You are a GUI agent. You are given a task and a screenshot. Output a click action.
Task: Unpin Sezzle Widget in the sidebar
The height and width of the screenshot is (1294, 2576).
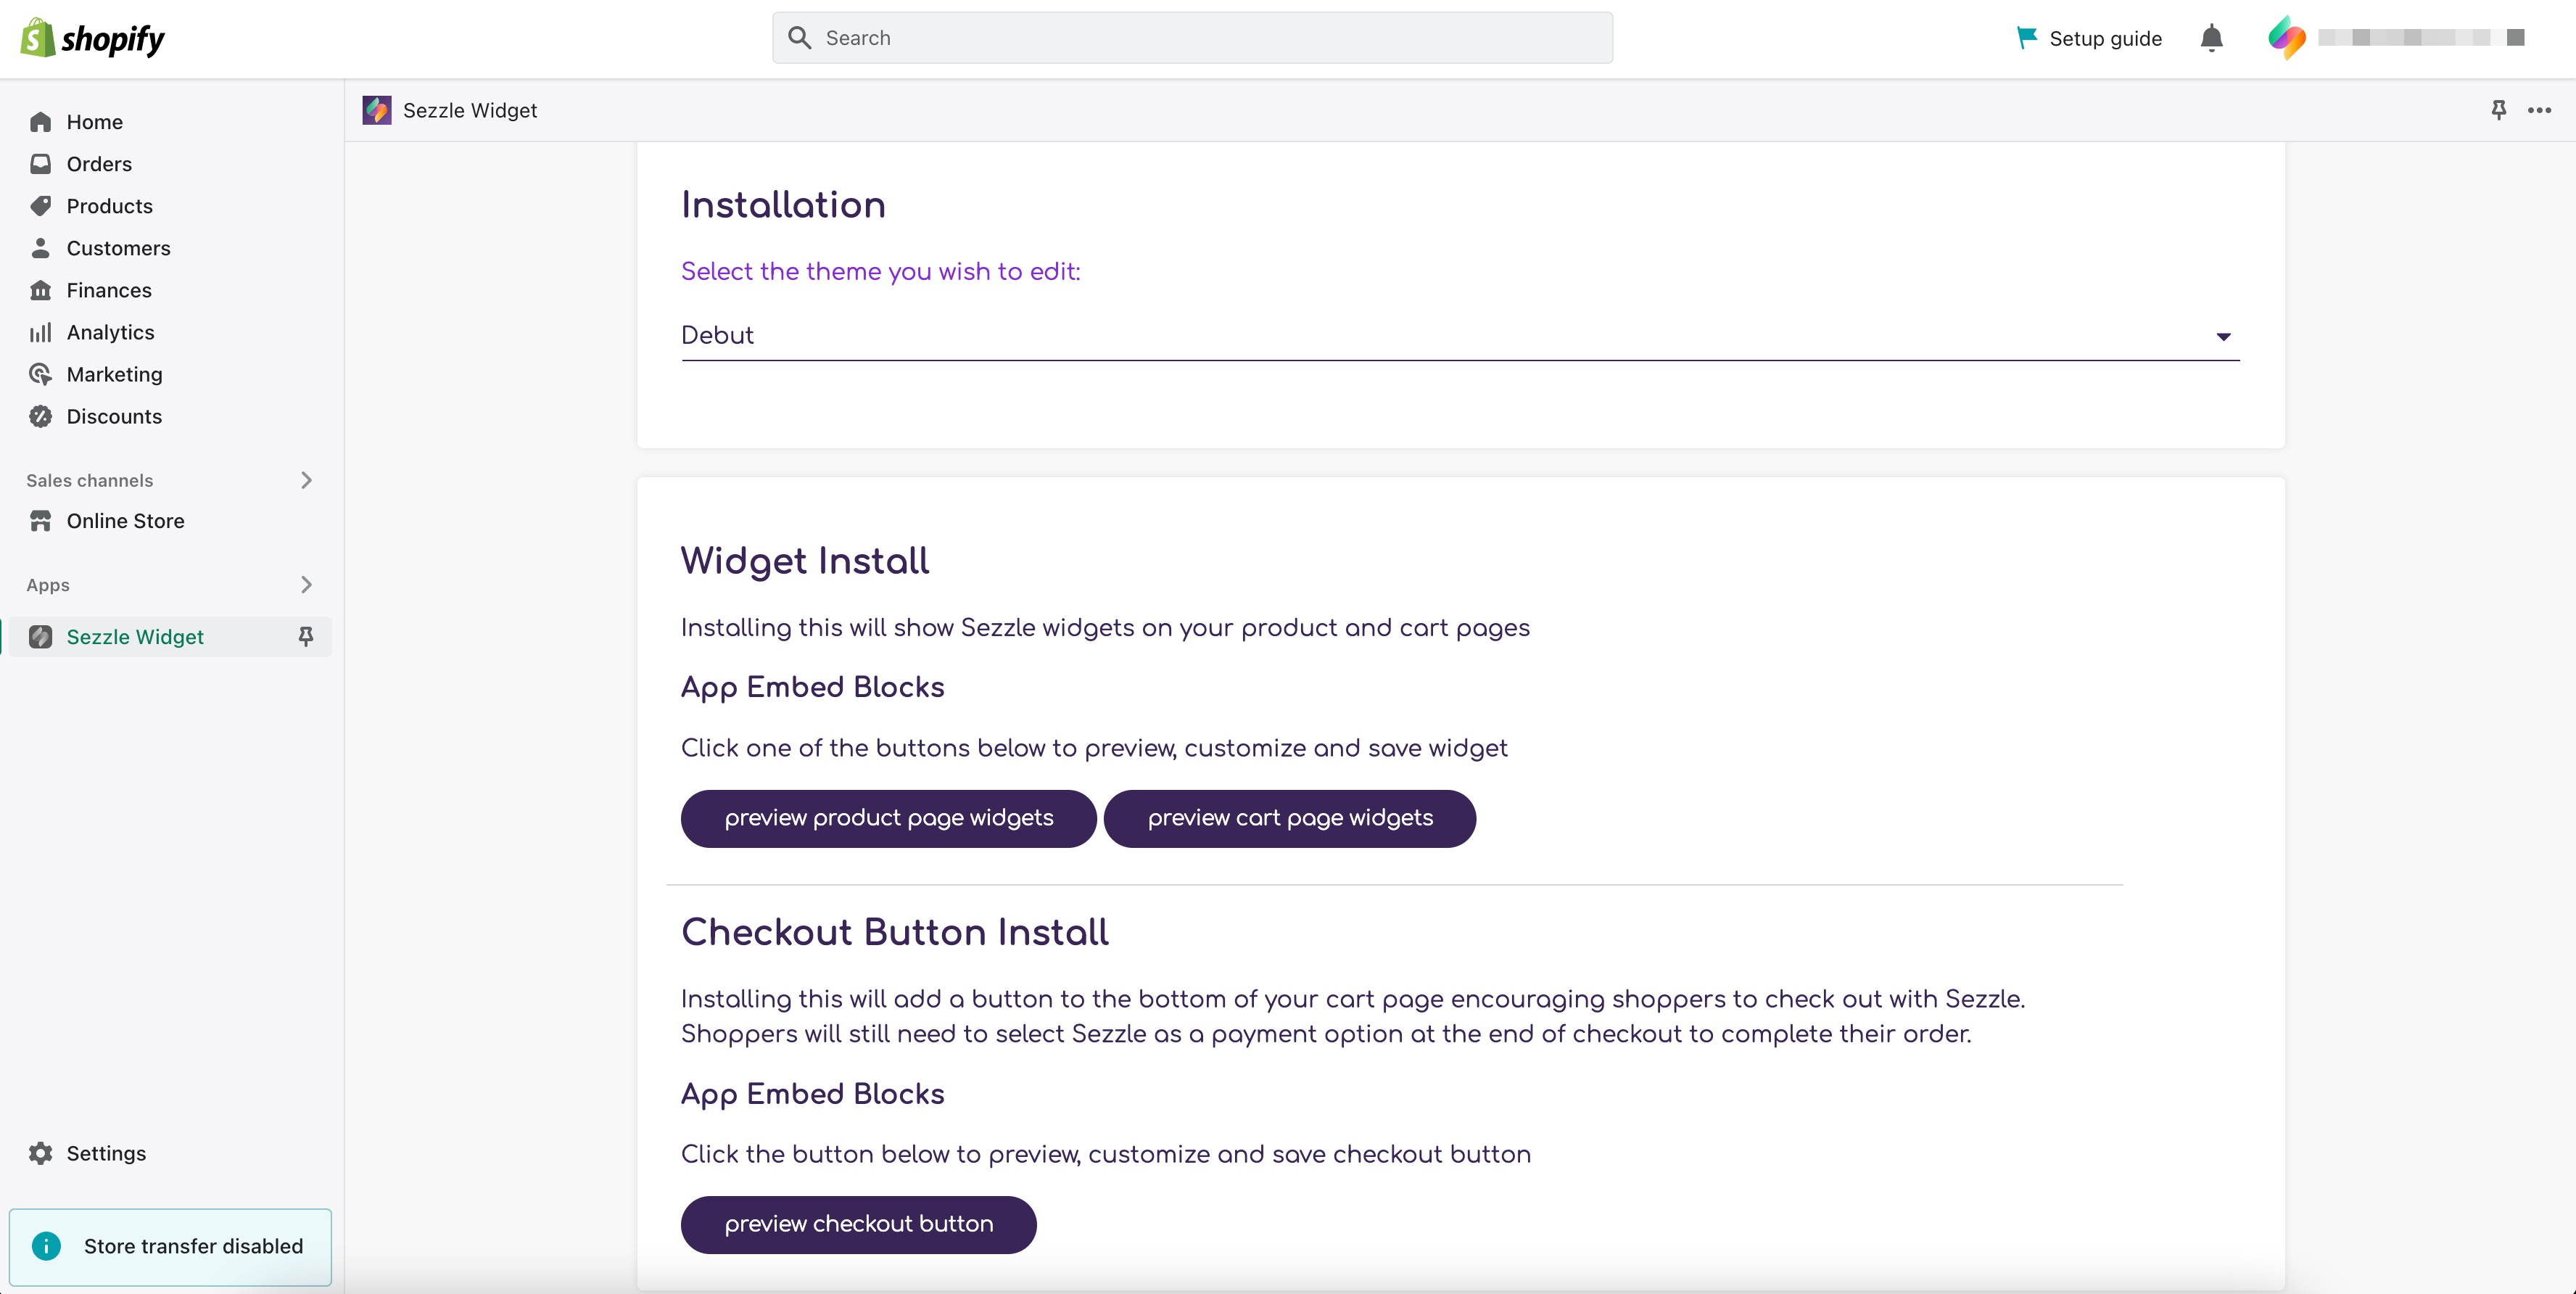306,636
